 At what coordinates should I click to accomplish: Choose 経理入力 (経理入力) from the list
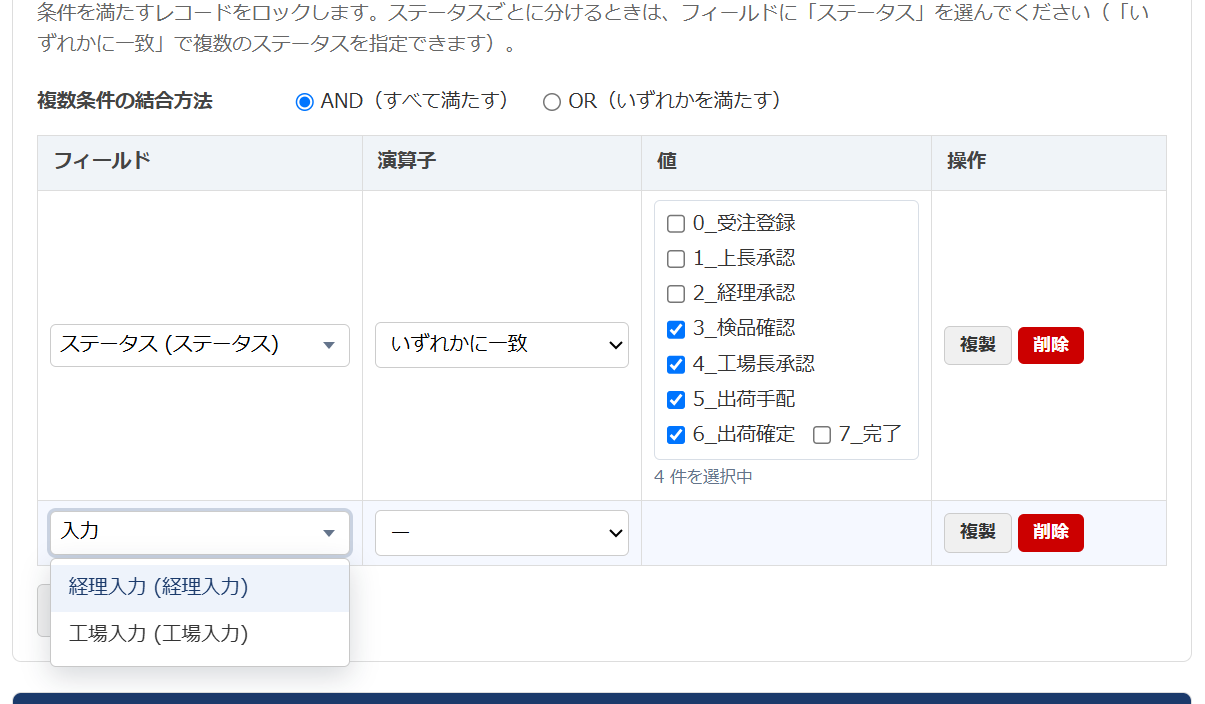coord(200,588)
